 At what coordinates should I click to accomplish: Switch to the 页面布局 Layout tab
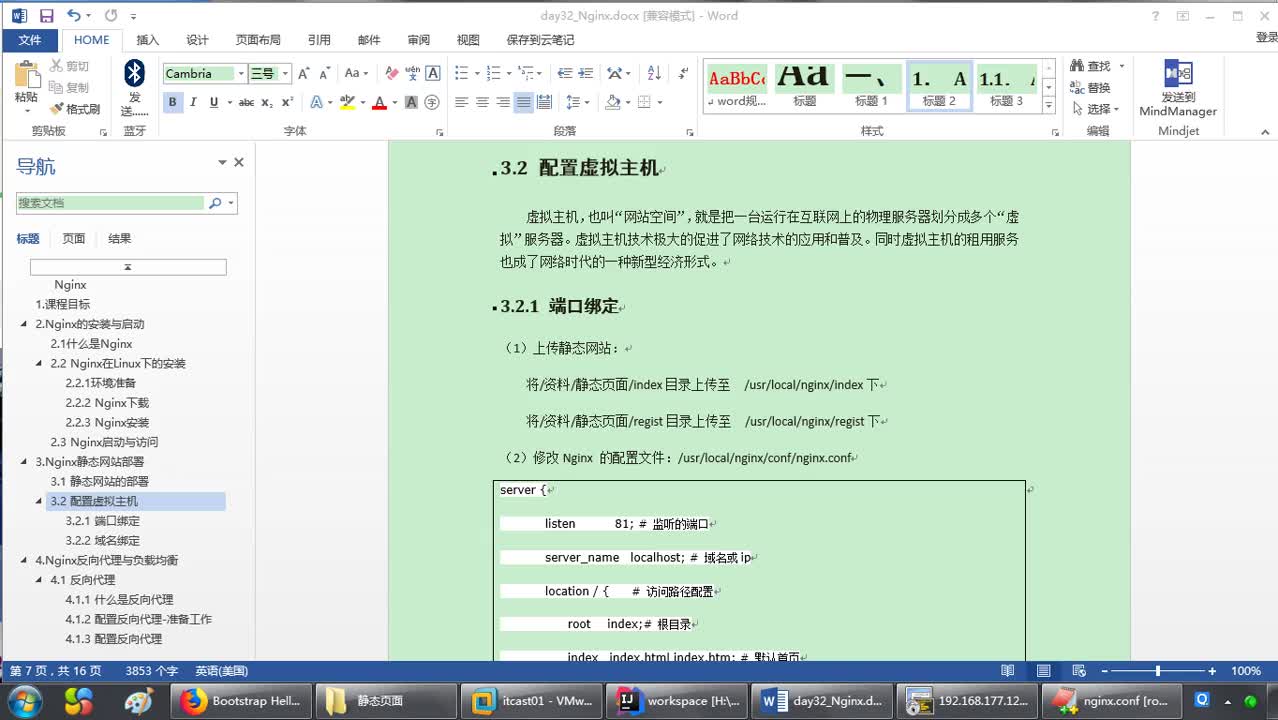pyautogui.click(x=258, y=40)
